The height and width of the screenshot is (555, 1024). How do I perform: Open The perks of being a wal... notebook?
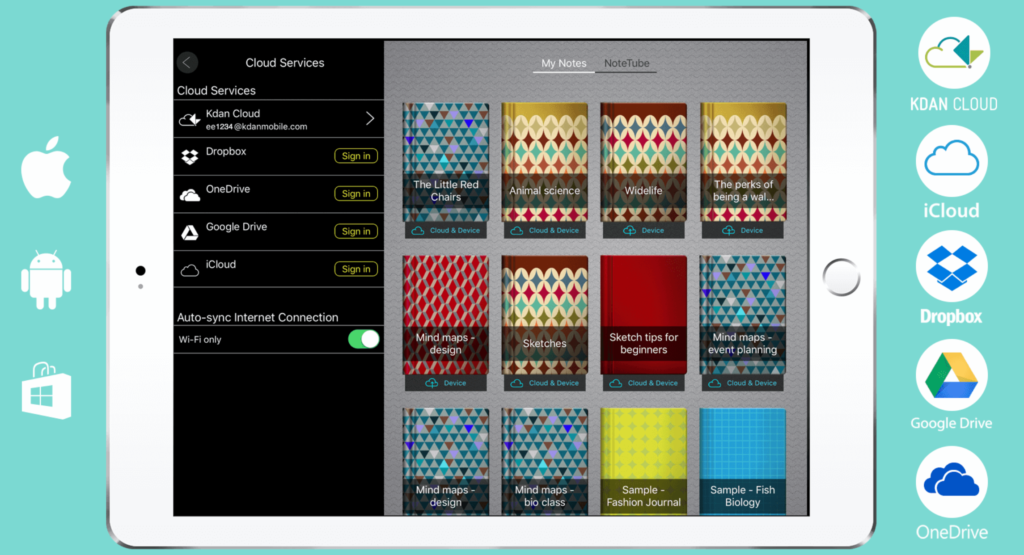(743, 163)
